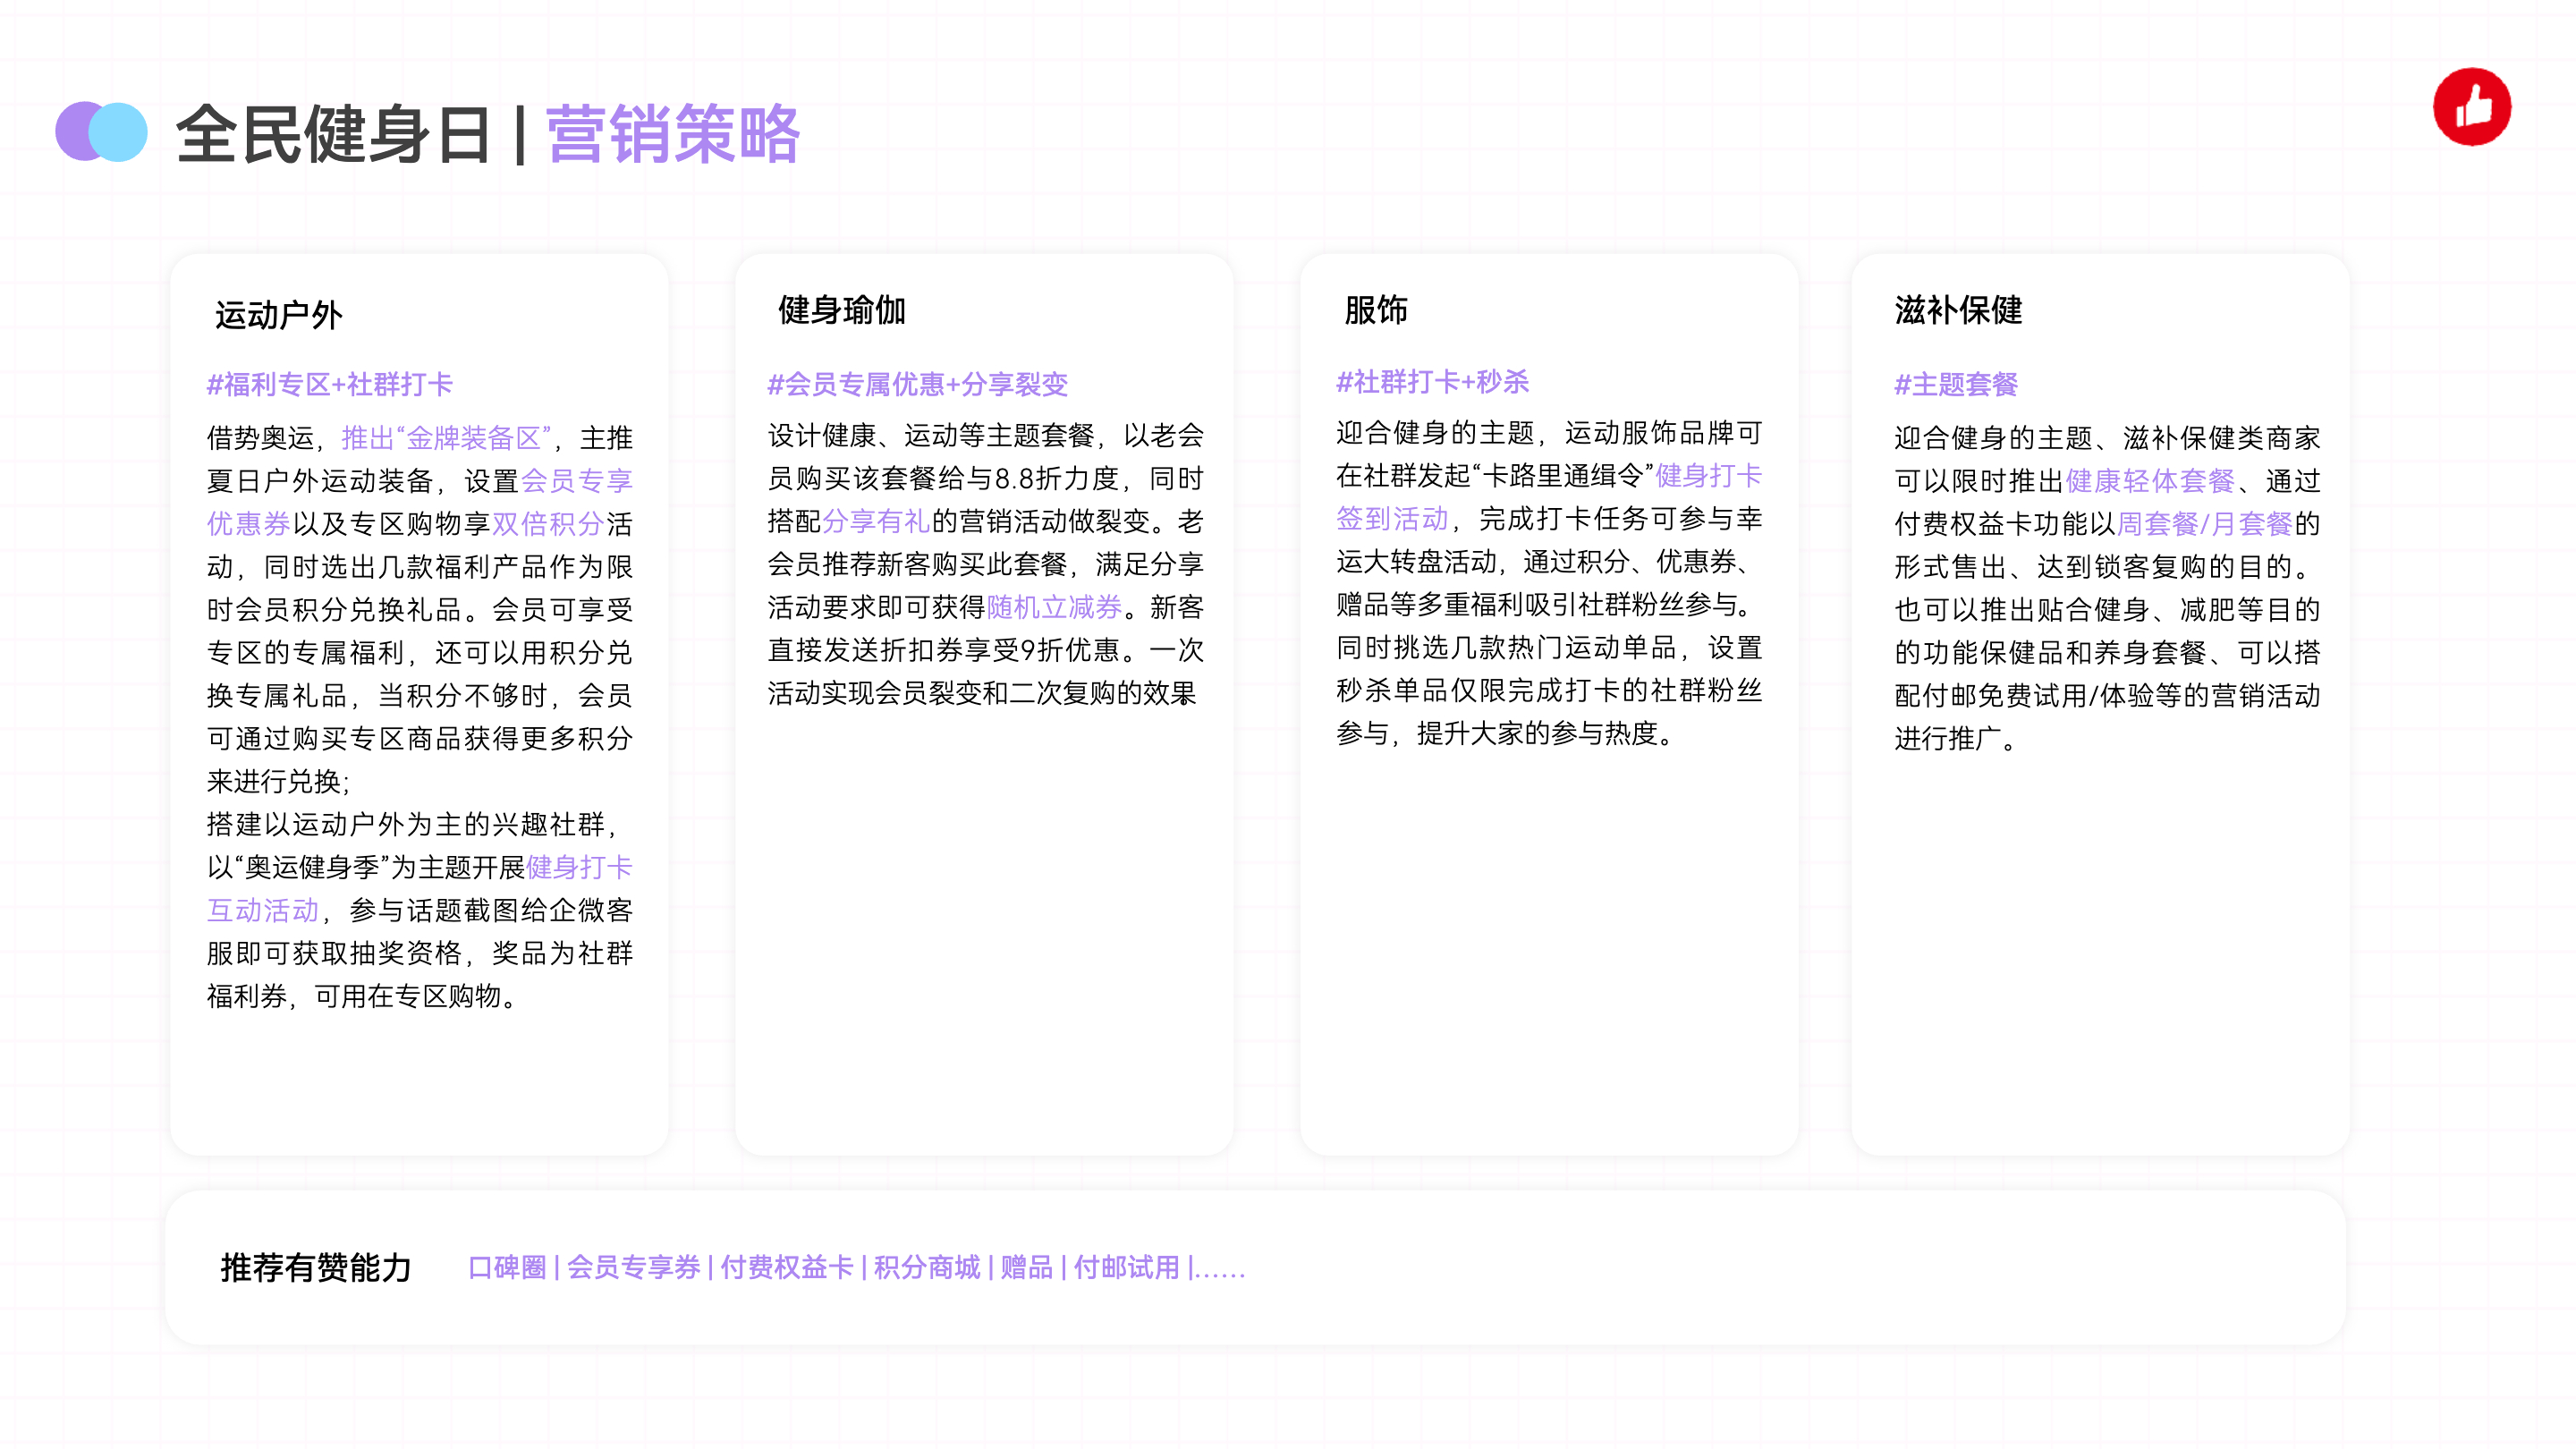Viewport: 2576px width, 1449px height.
Task: Click the red thumbs-up icon
Action: coord(2471,107)
